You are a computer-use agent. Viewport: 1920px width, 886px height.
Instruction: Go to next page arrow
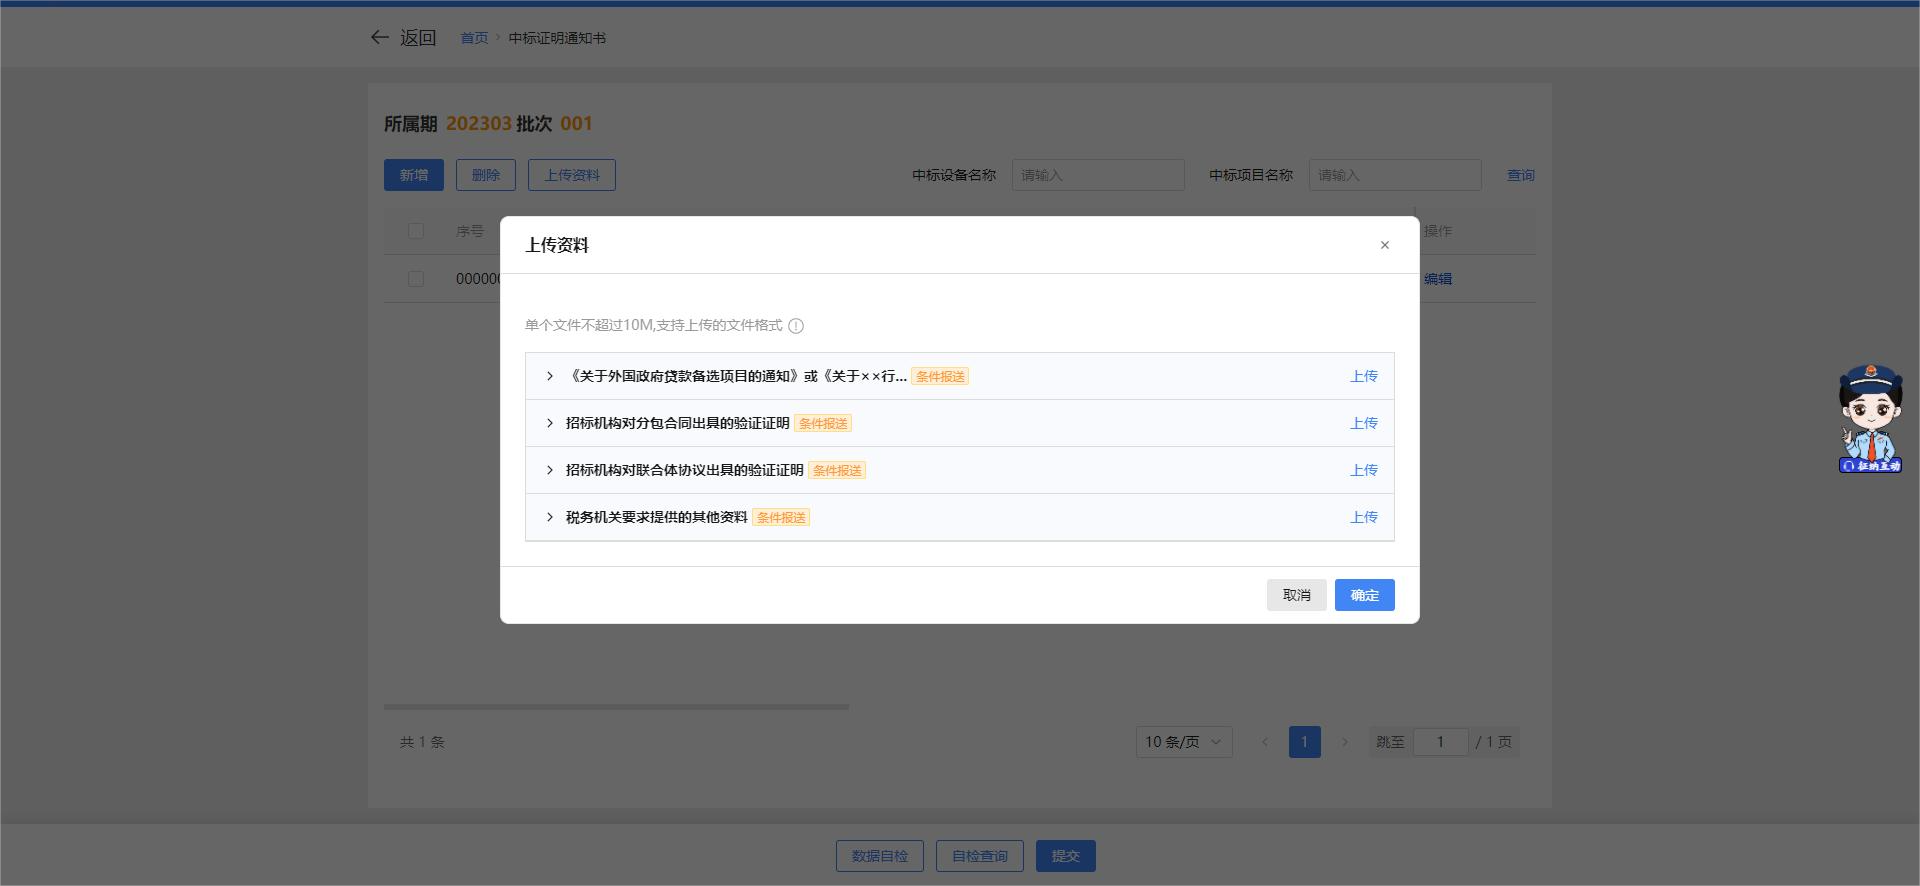[x=1344, y=742]
